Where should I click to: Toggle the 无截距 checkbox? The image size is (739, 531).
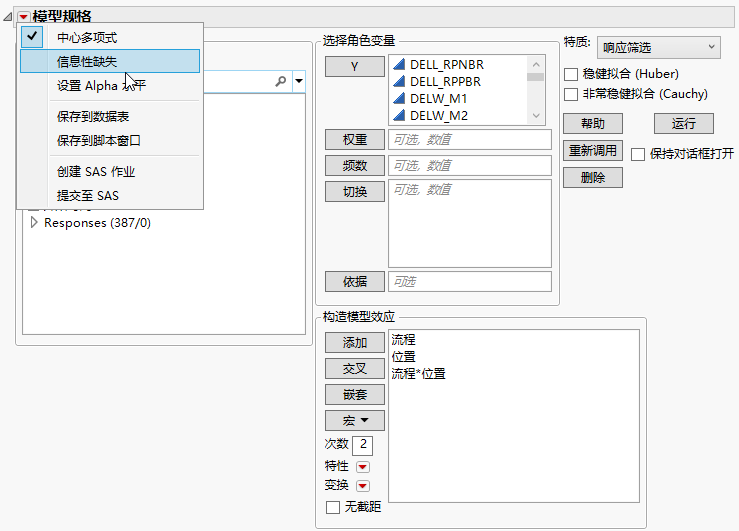click(333, 507)
